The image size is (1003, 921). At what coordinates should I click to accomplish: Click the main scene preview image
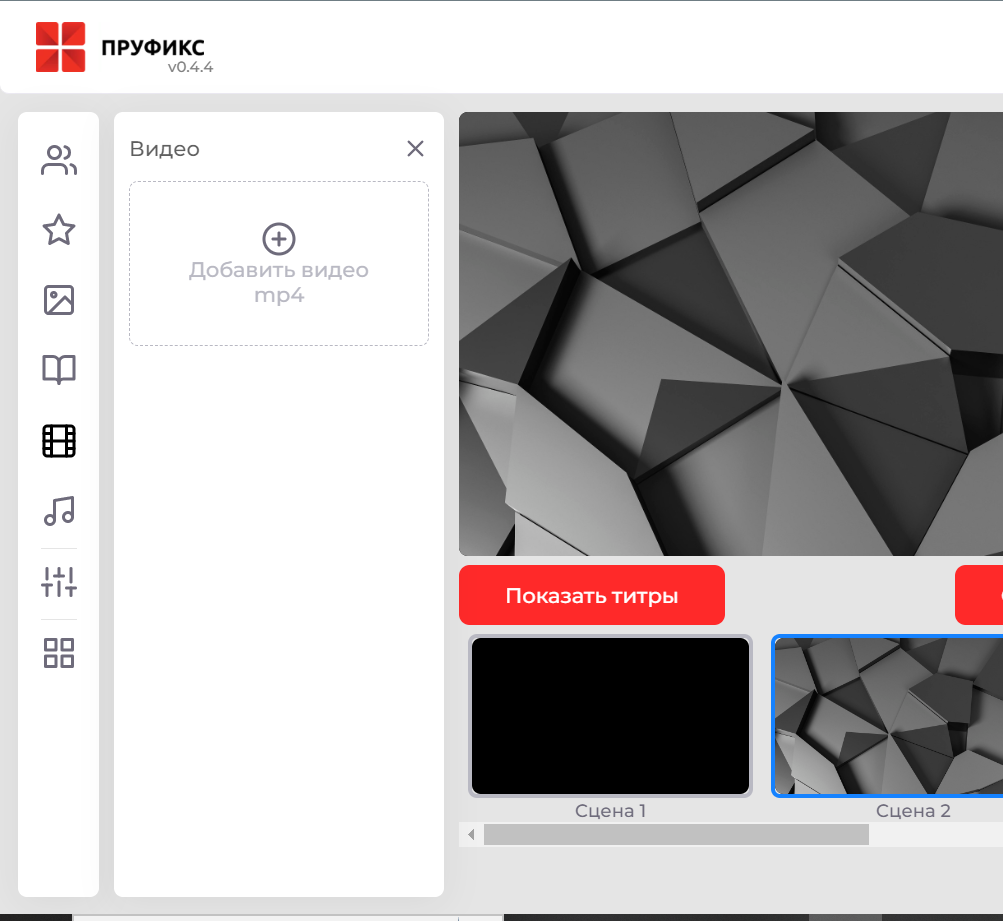point(731,334)
